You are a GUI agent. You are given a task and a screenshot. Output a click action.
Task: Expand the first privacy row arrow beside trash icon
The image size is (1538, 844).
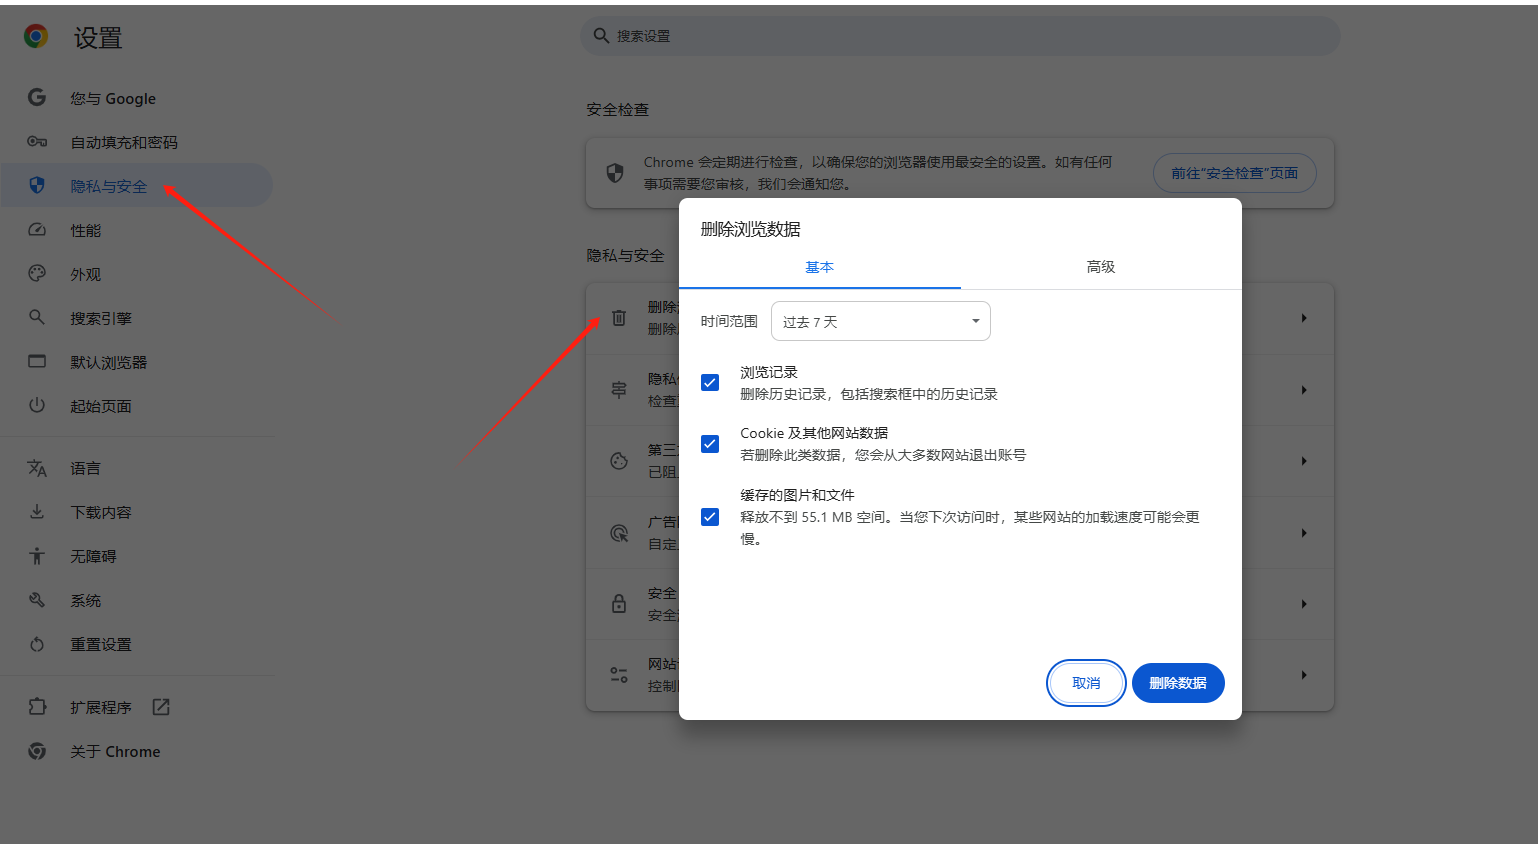click(x=1304, y=318)
